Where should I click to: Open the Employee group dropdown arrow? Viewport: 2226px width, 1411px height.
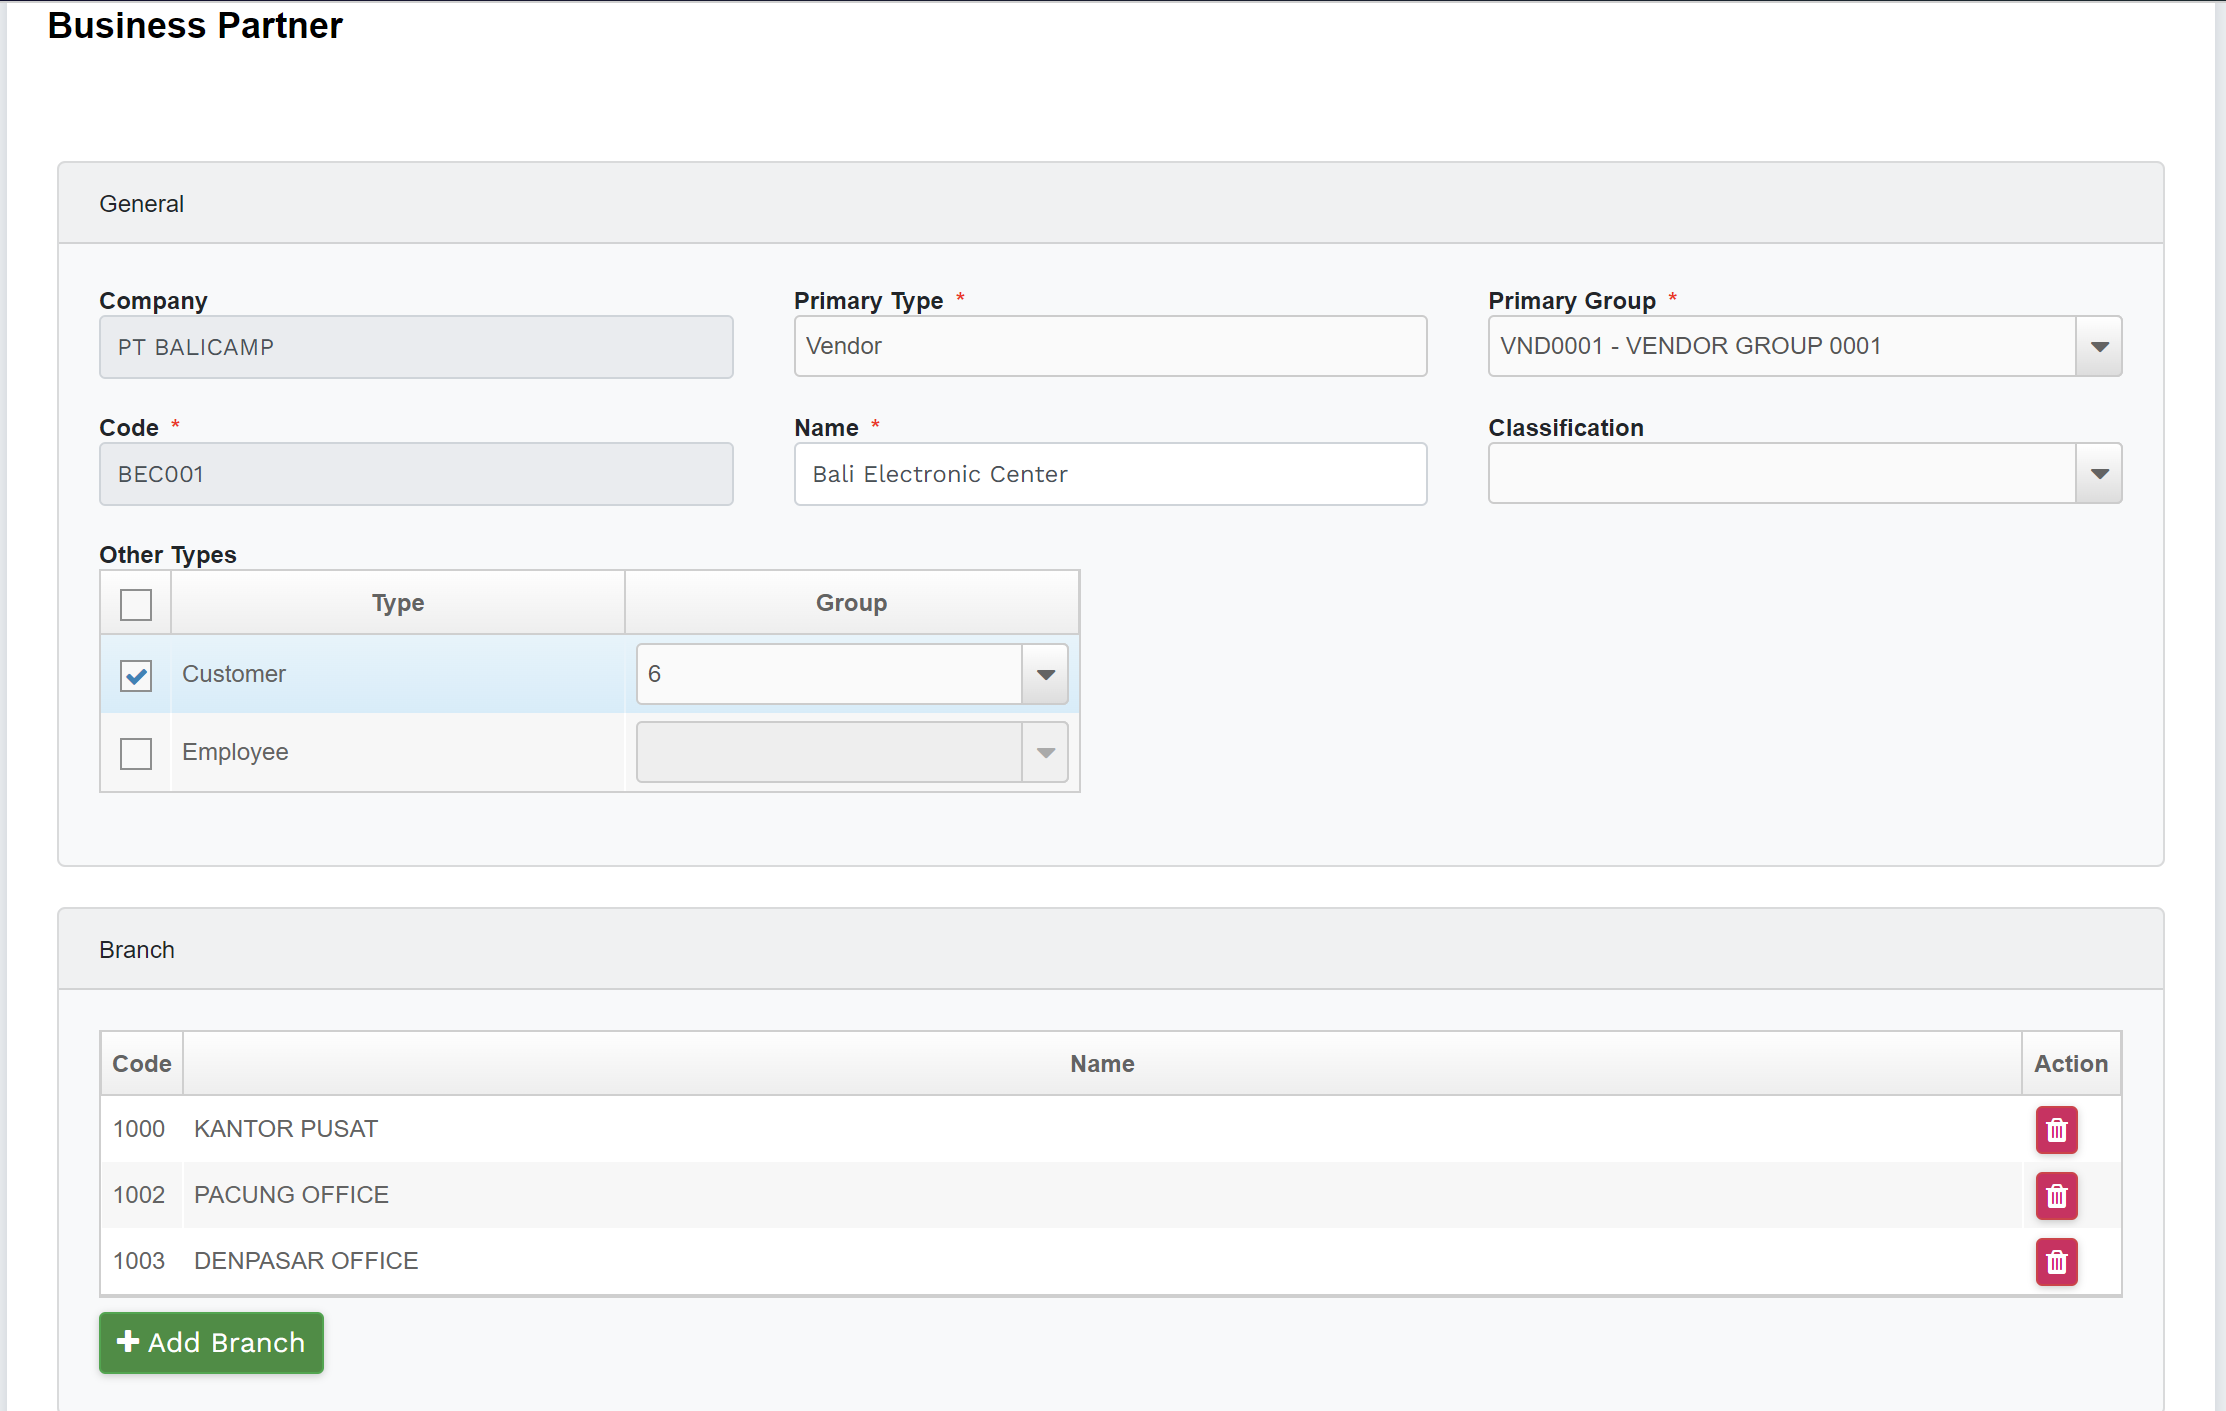pyautogui.click(x=1045, y=752)
